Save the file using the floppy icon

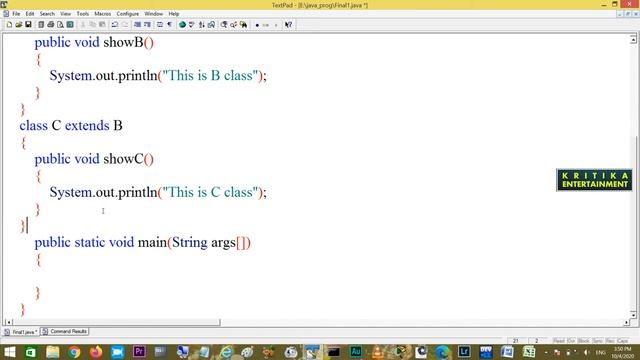[x=28, y=25]
